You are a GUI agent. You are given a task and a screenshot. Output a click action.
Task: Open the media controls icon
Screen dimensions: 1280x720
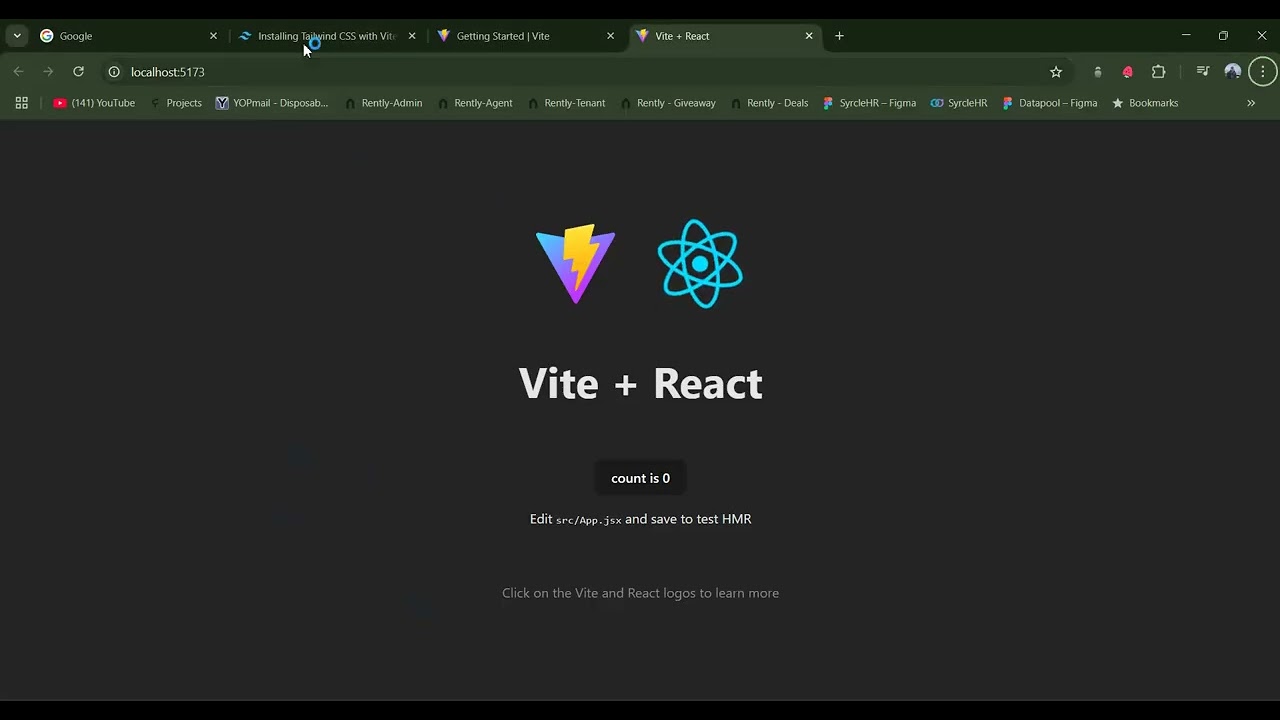pyautogui.click(x=1203, y=72)
